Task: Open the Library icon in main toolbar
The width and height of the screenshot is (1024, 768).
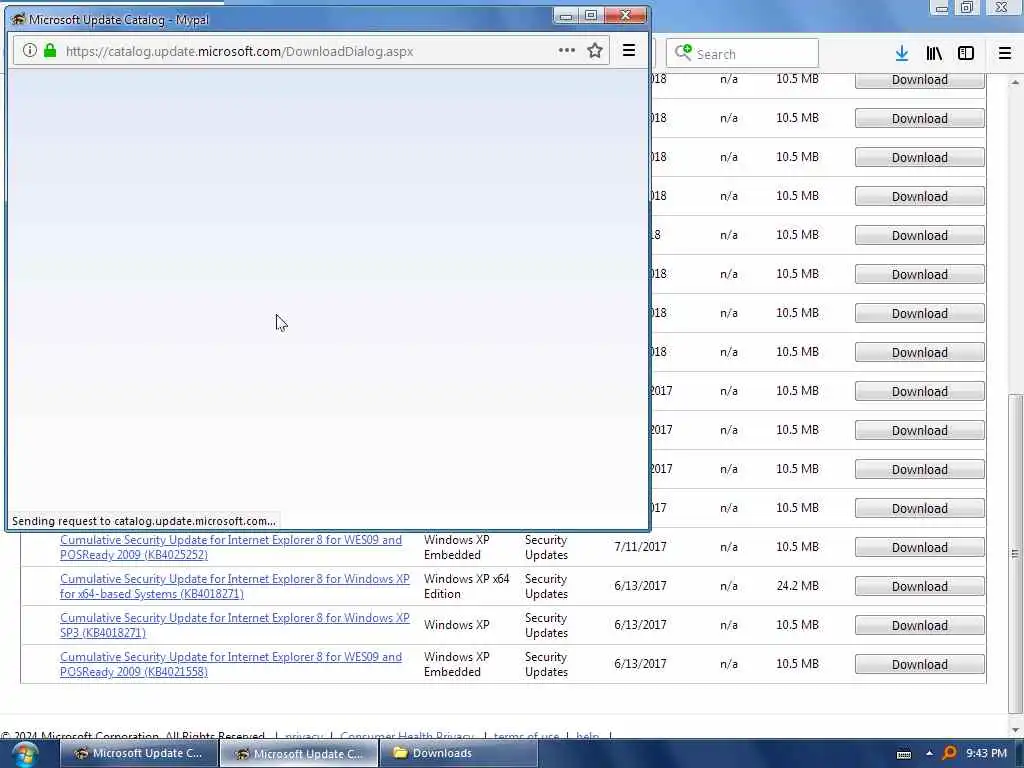Action: [934, 54]
